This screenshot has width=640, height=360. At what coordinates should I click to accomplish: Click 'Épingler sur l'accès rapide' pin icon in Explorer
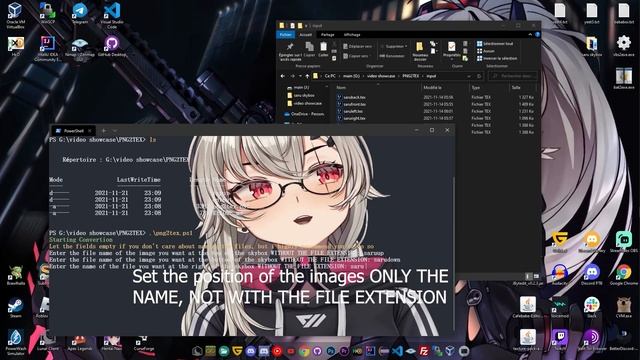290,51
